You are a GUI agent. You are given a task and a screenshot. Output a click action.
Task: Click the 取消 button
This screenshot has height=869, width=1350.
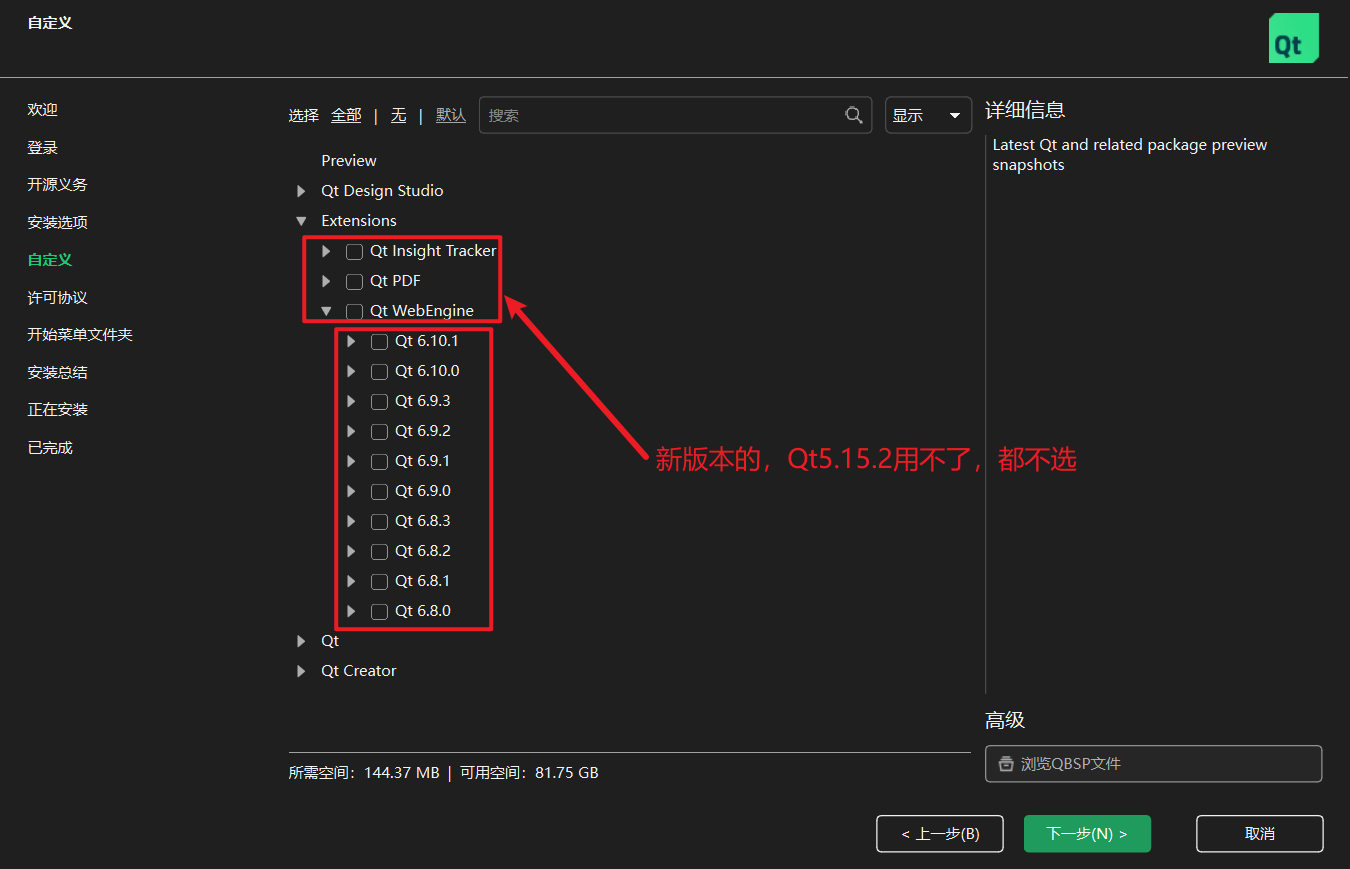[1260, 834]
